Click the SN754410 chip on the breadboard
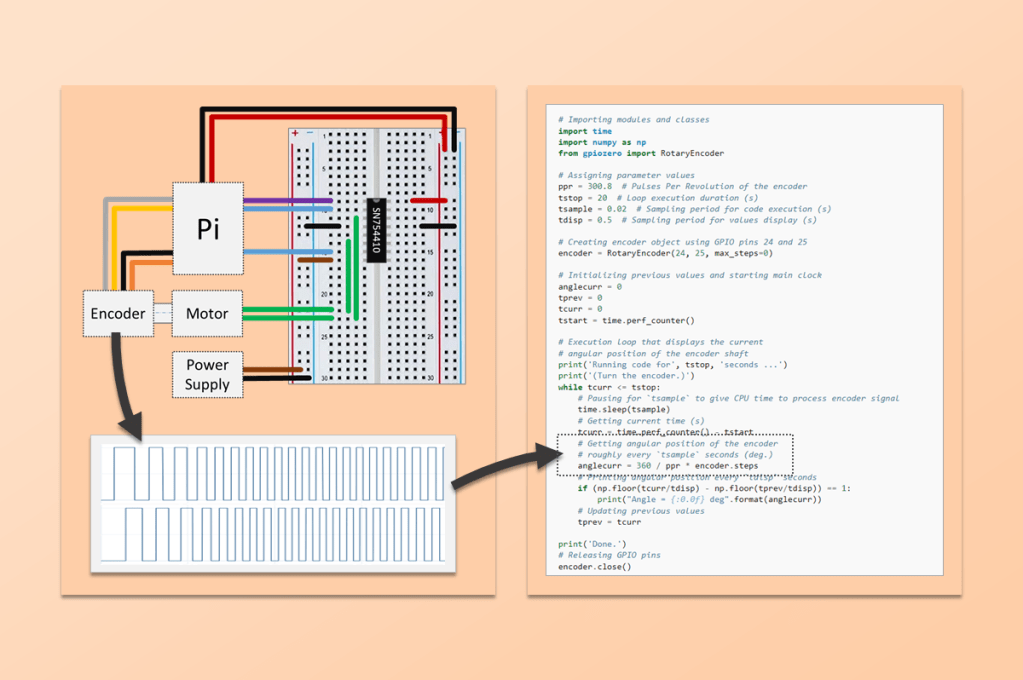Image resolution: width=1023 pixels, height=680 pixels. pyautogui.click(x=376, y=231)
